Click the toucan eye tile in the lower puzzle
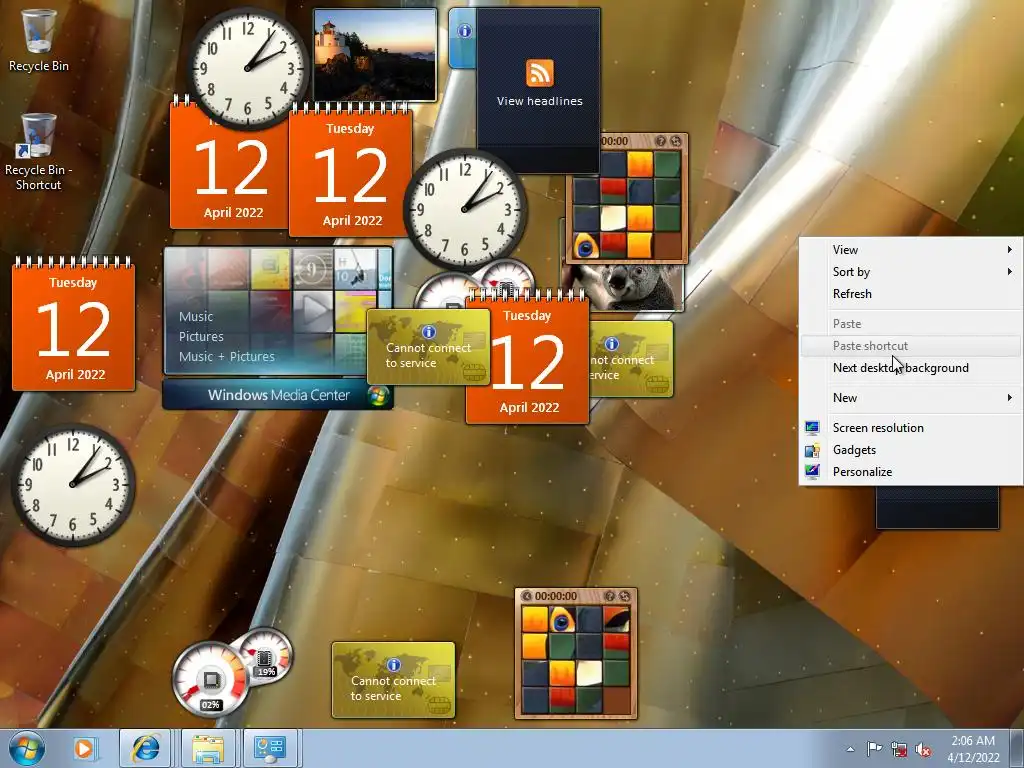This screenshot has width=1024, height=768. click(562, 620)
